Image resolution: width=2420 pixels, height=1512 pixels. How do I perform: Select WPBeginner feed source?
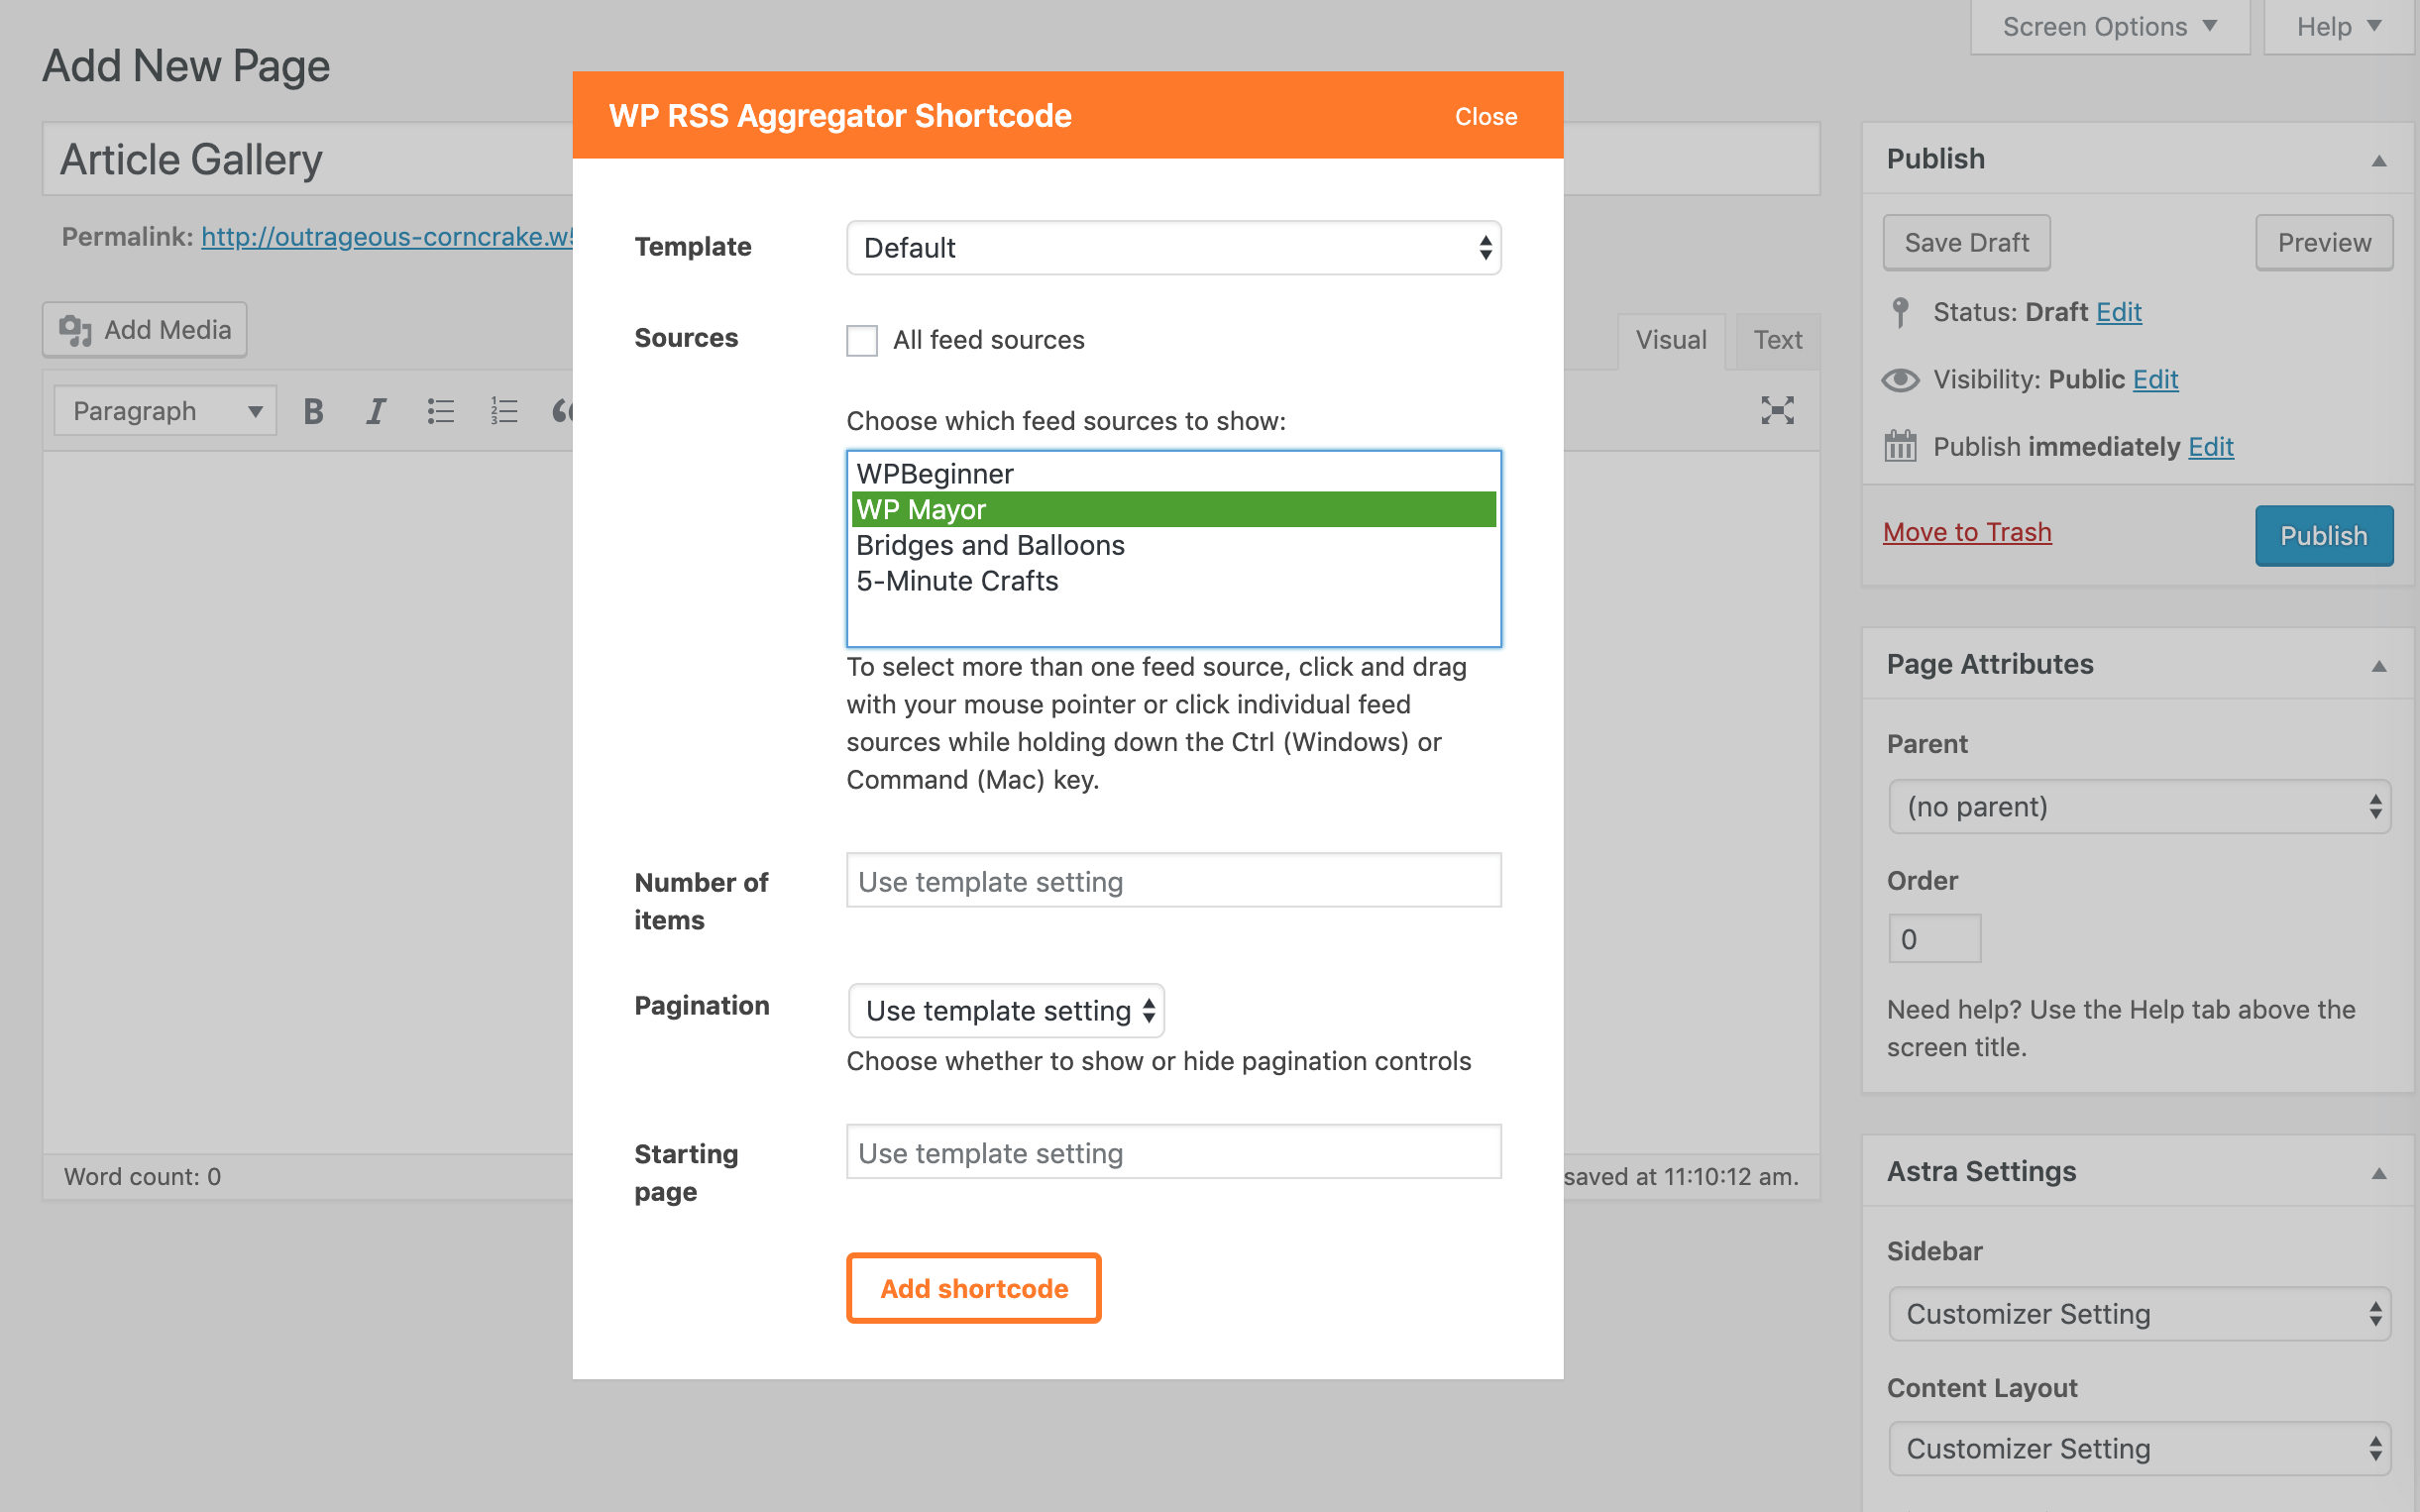(1174, 474)
